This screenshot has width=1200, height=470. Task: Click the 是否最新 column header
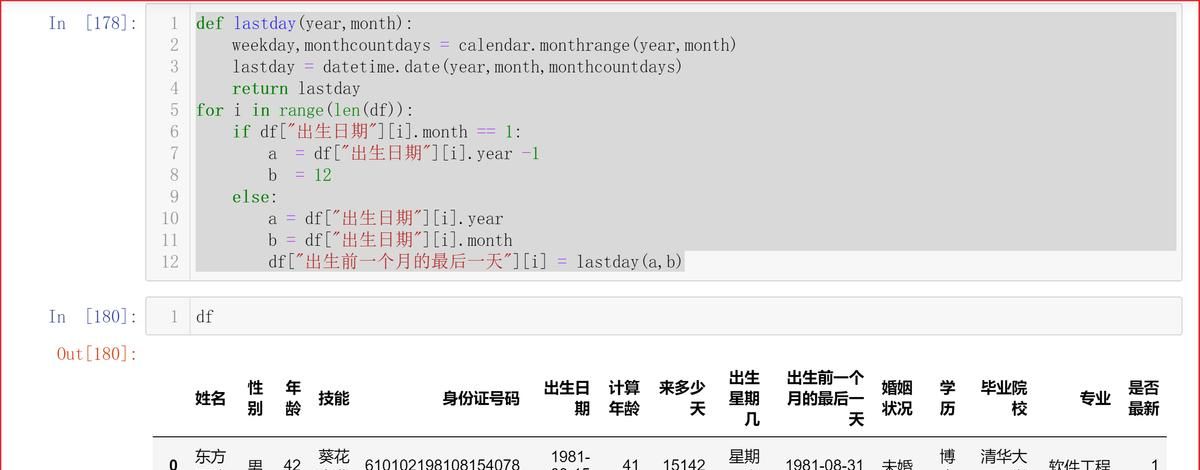pos(1143,398)
